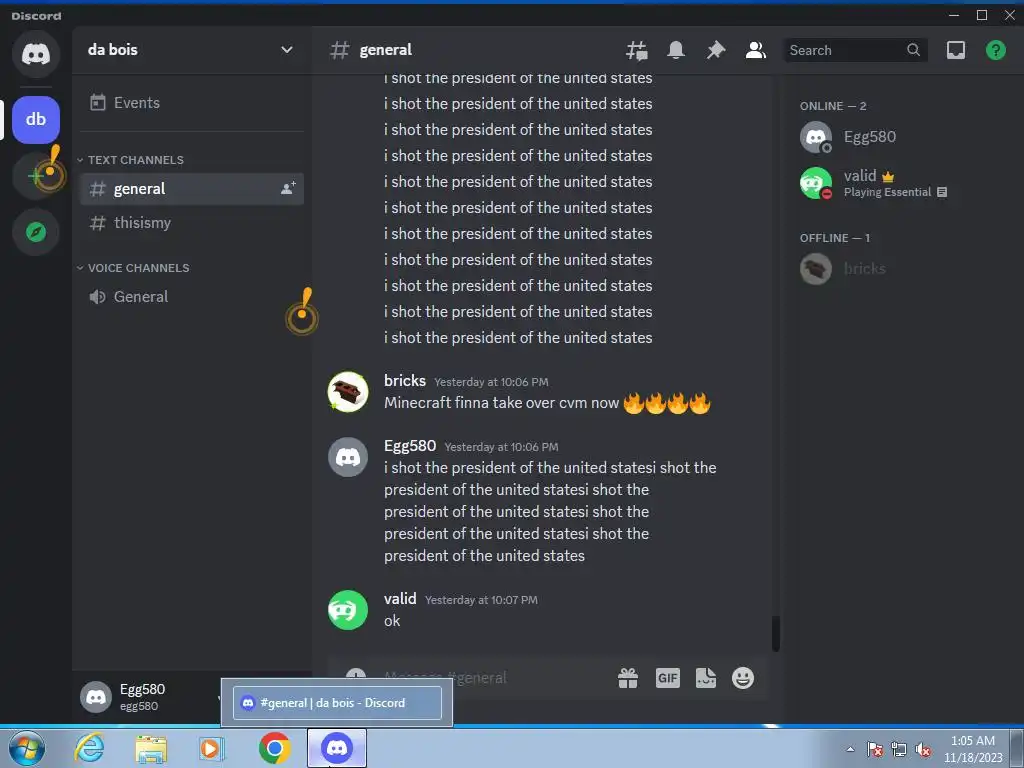Open the Threads icon in header
The height and width of the screenshot is (768, 1024).
(637, 50)
